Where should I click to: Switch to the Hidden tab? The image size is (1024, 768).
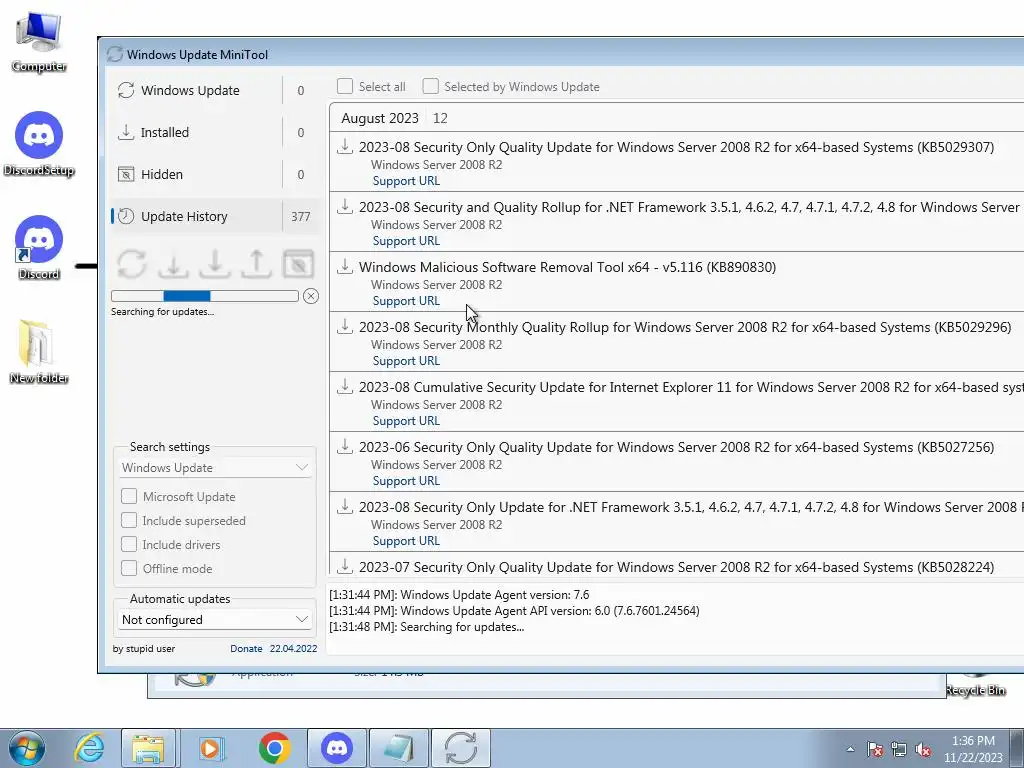216,174
